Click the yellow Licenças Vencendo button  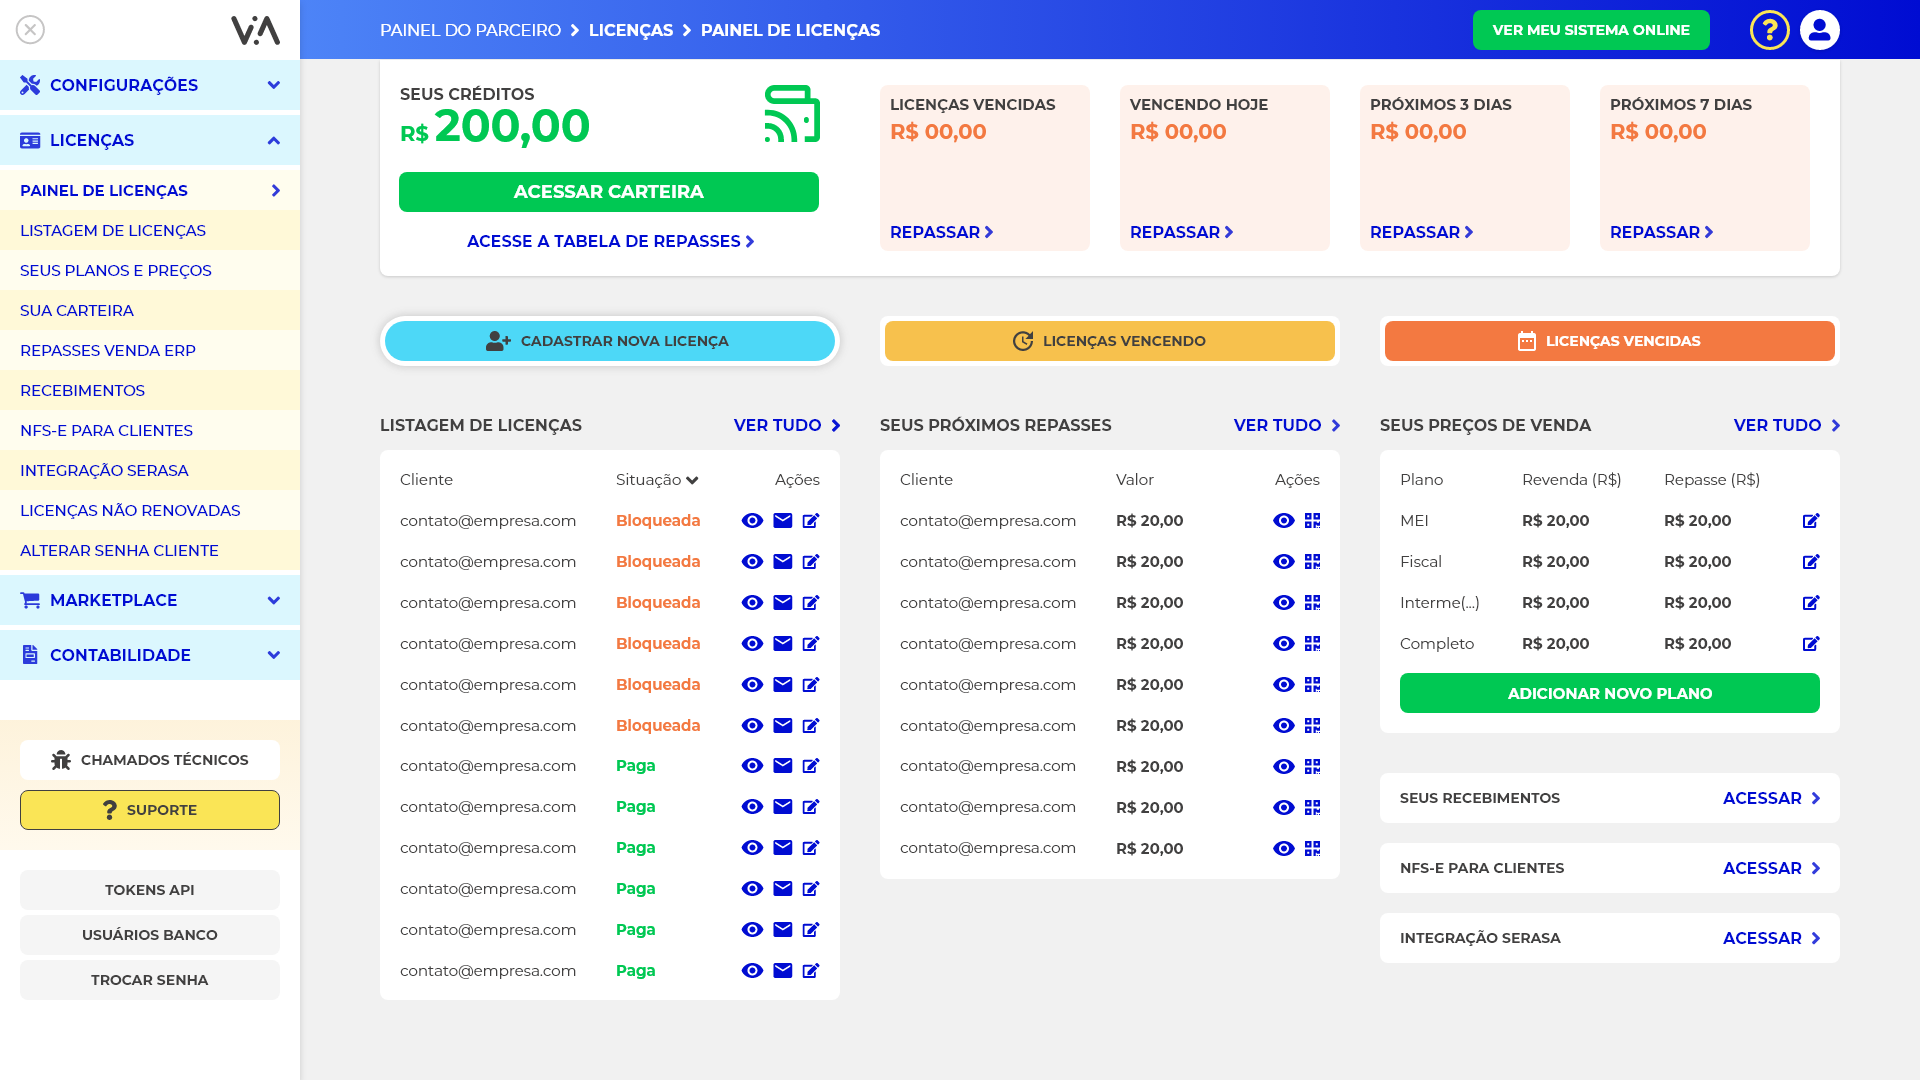1110,341
